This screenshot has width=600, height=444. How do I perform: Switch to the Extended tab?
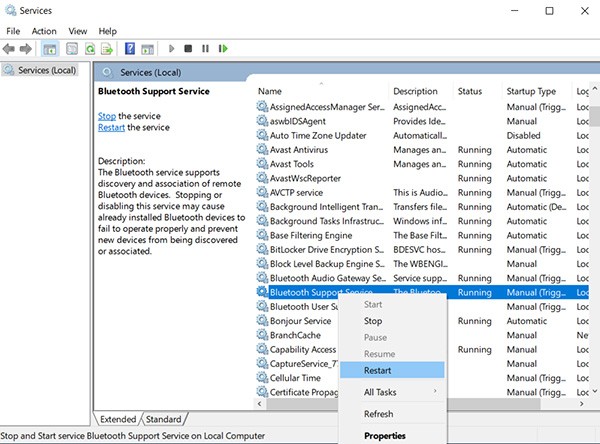click(x=118, y=419)
